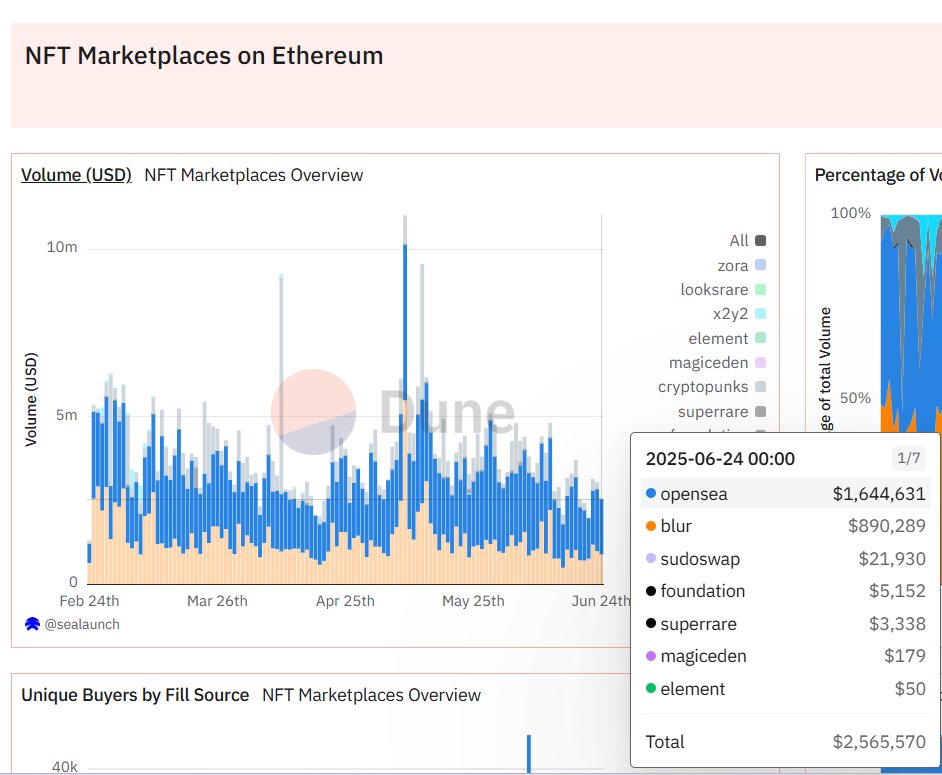The image size is (942, 775).
Task: Toggle the element legend entry in the chart legend
Action: (x=727, y=338)
